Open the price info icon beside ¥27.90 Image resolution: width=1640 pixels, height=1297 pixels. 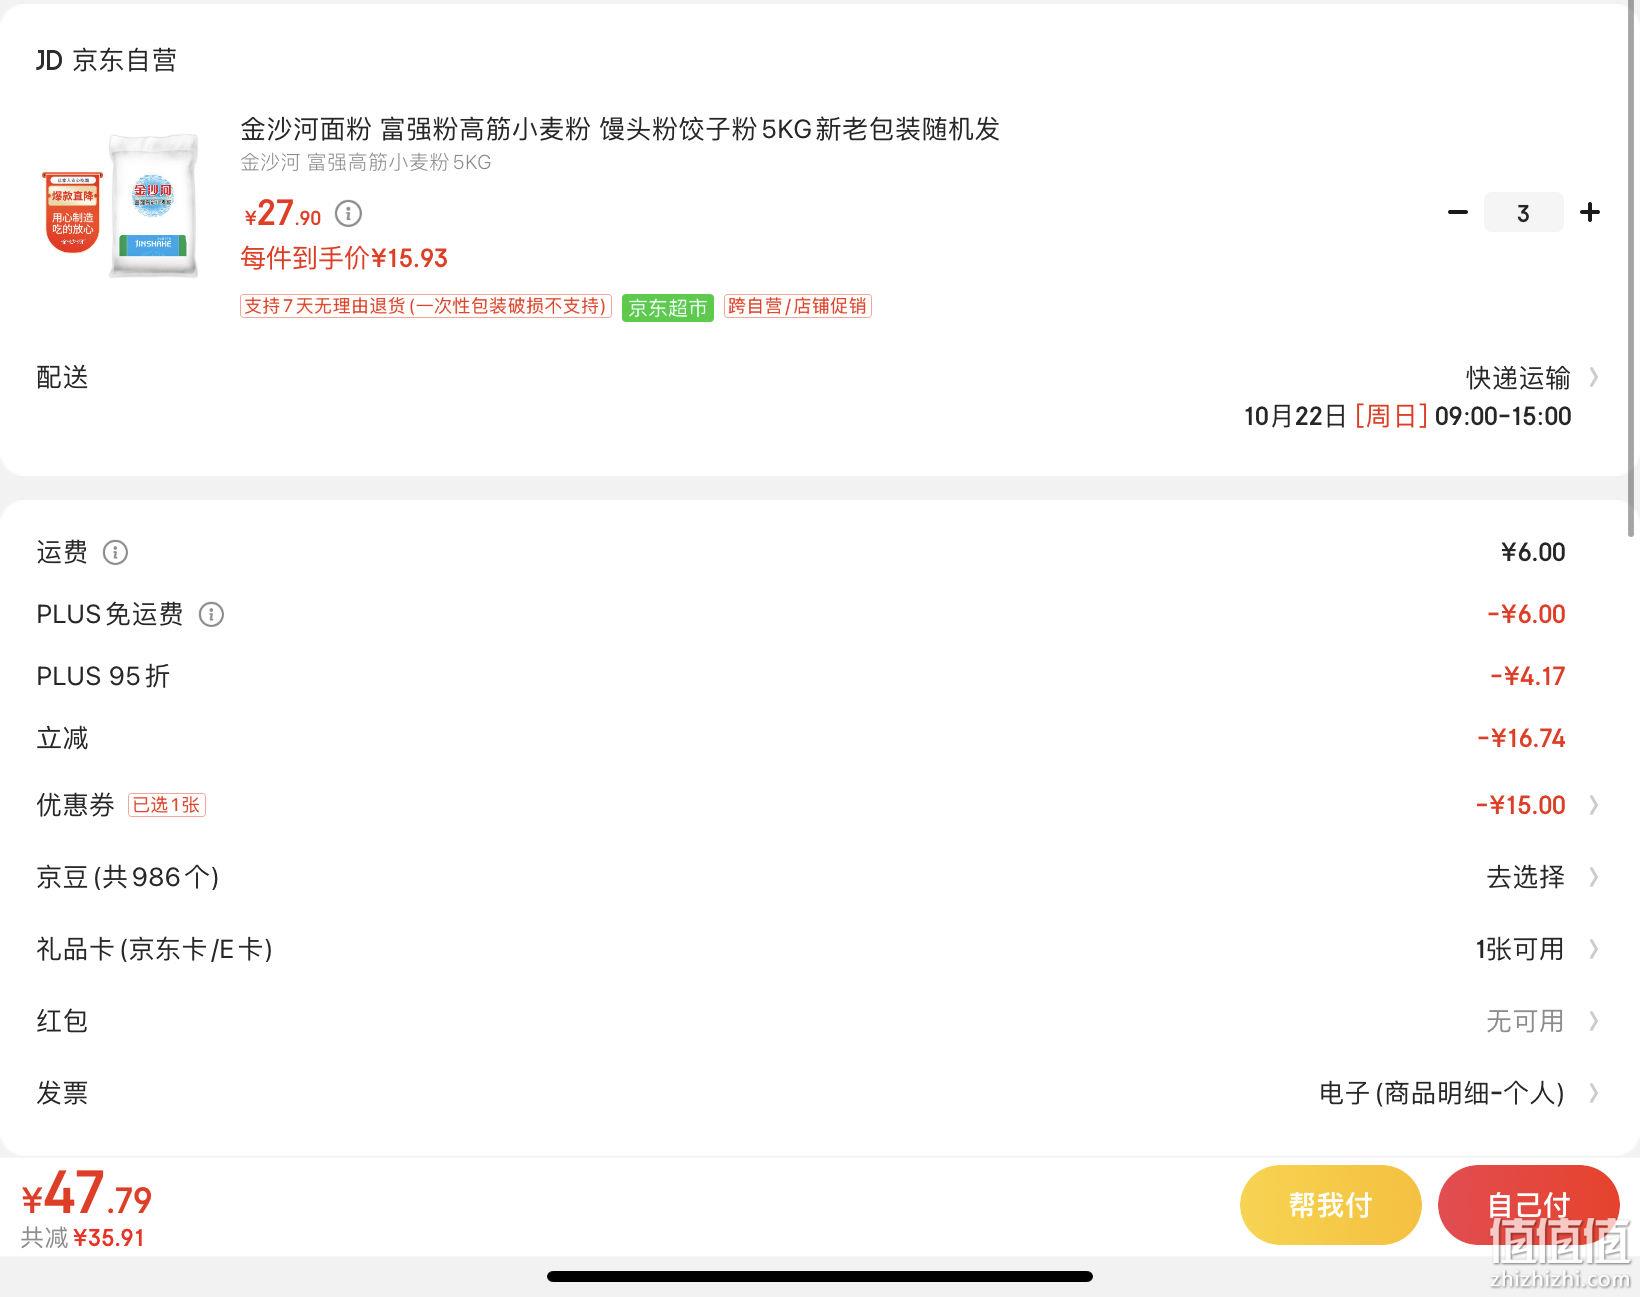click(x=348, y=213)
